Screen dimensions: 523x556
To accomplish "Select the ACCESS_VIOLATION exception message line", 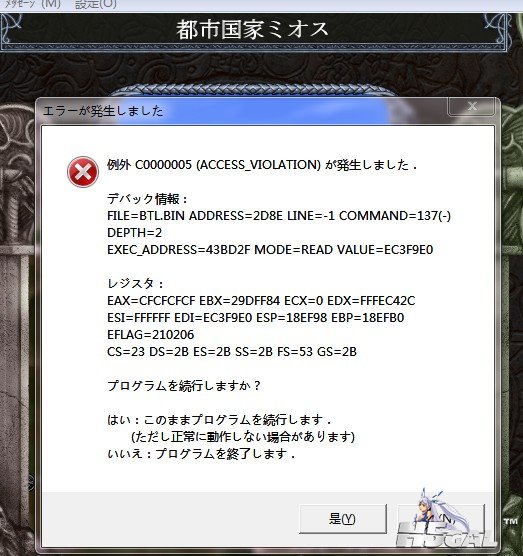I will coord(262,165).
